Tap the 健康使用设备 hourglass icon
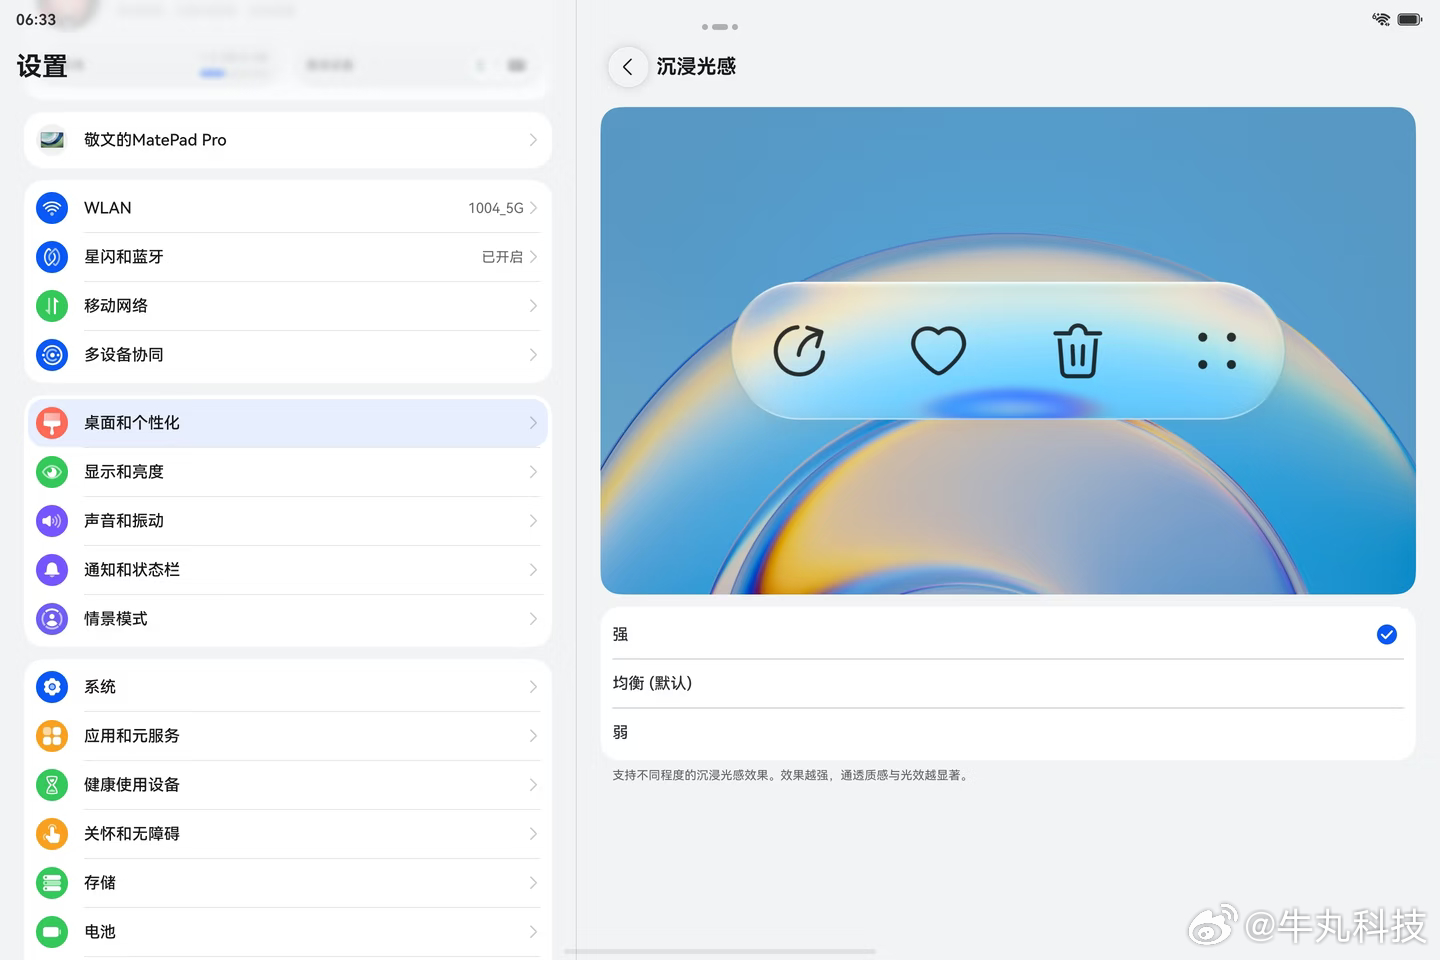 coord(52,785)
